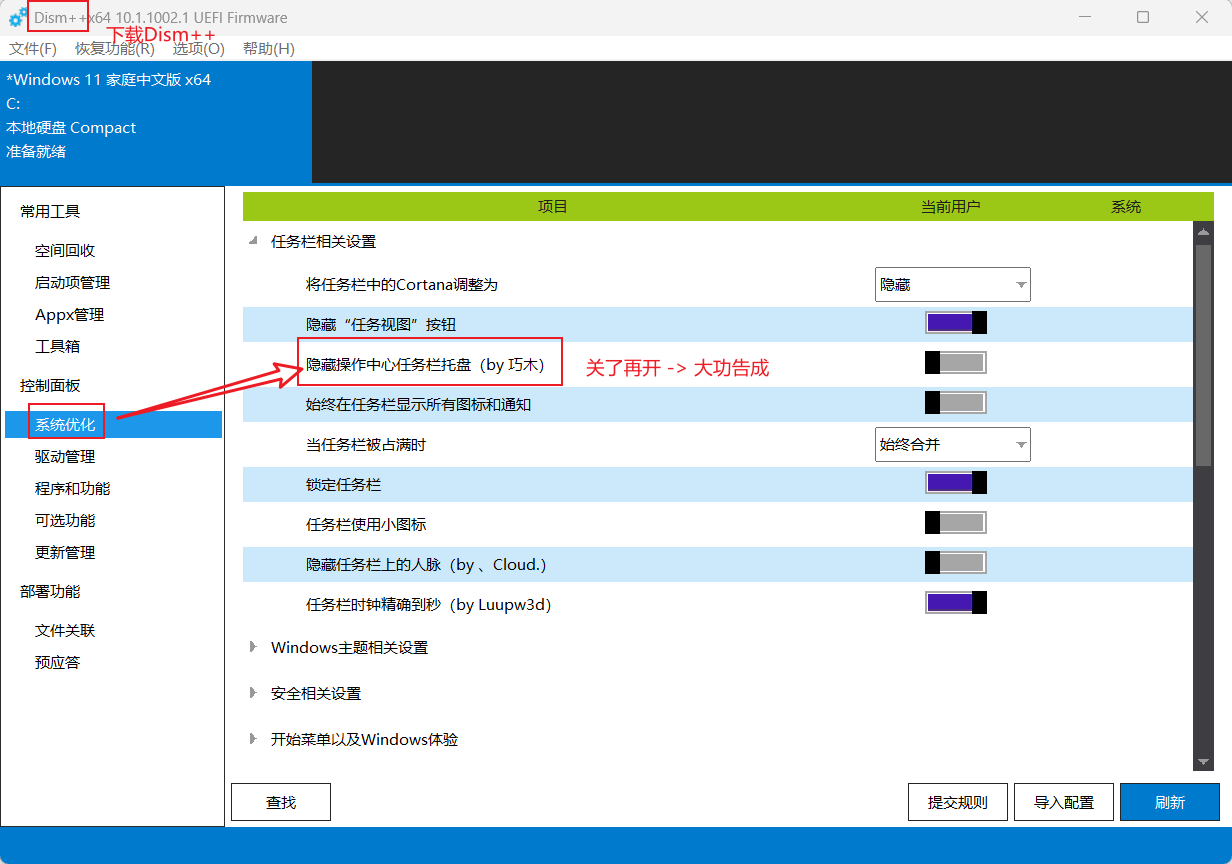Image resolution: width=1232 pixels, height=864 pixels.
Task: Enable 任务栏使用小图标 switch
Action: [956, 522]
